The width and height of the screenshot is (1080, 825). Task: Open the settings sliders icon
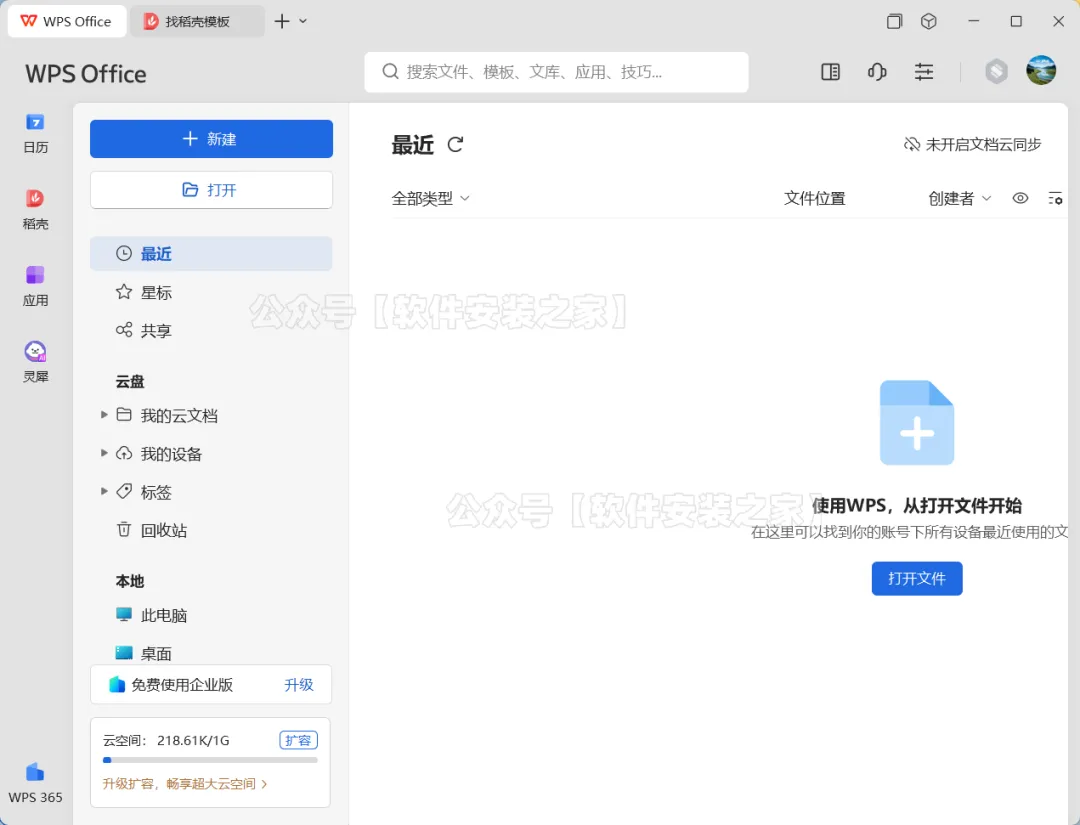pos(924,72)
